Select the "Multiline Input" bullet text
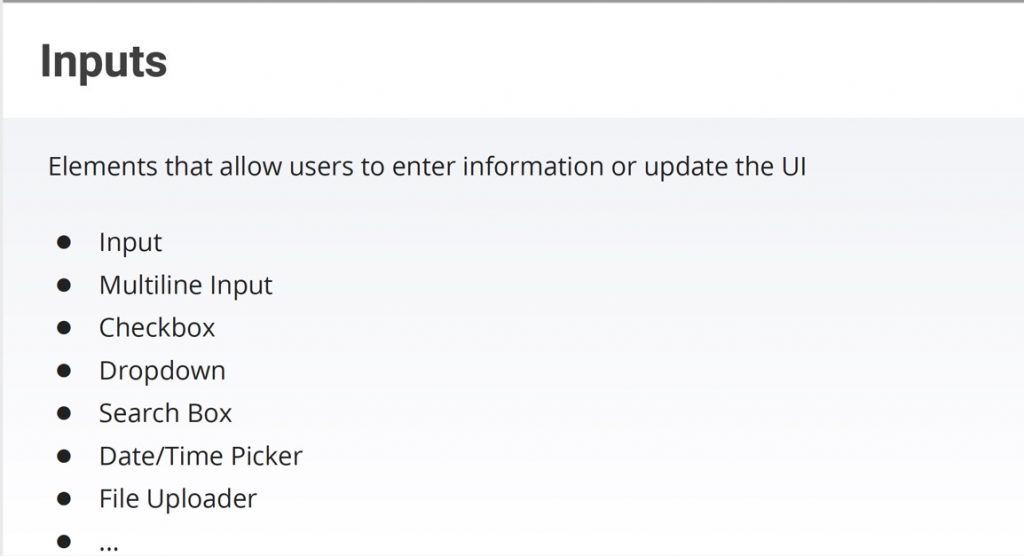 (x=185, y=286)
